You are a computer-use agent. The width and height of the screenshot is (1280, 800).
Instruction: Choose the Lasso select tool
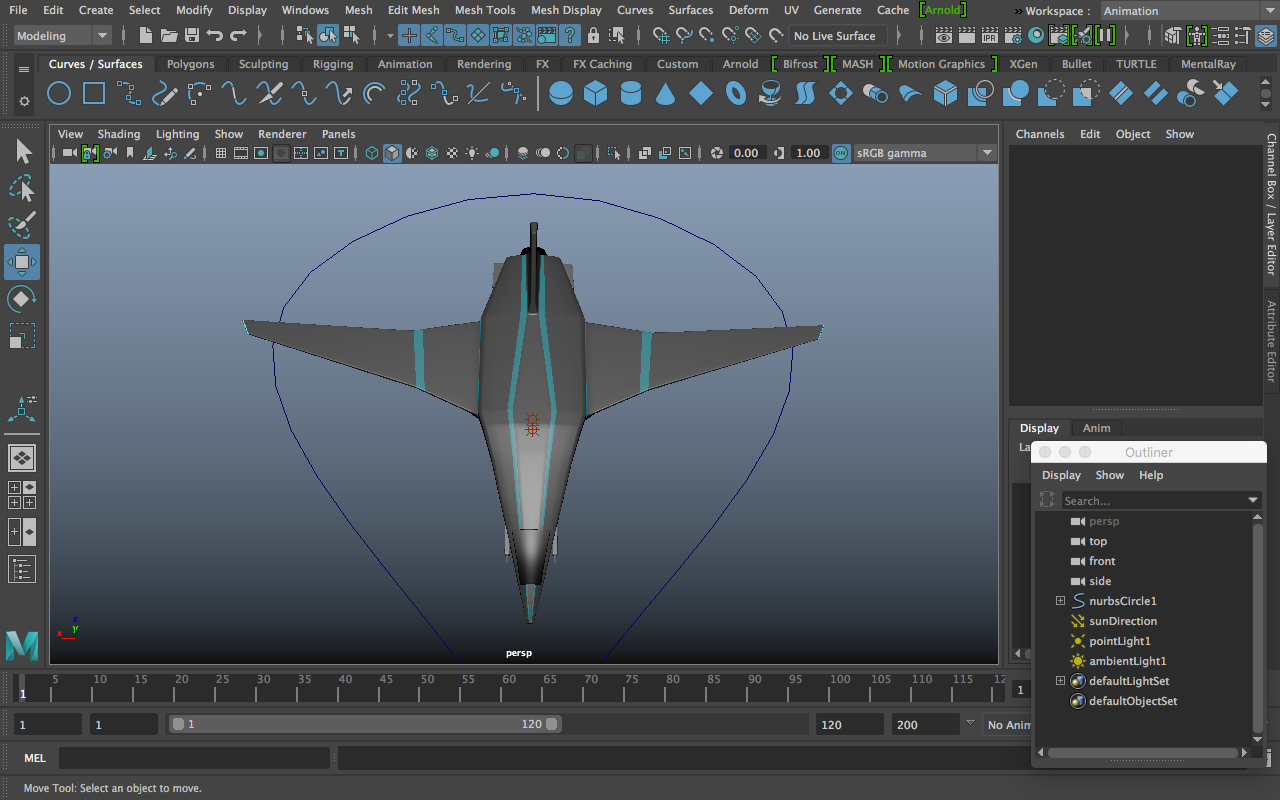click(x=22, y=188)
